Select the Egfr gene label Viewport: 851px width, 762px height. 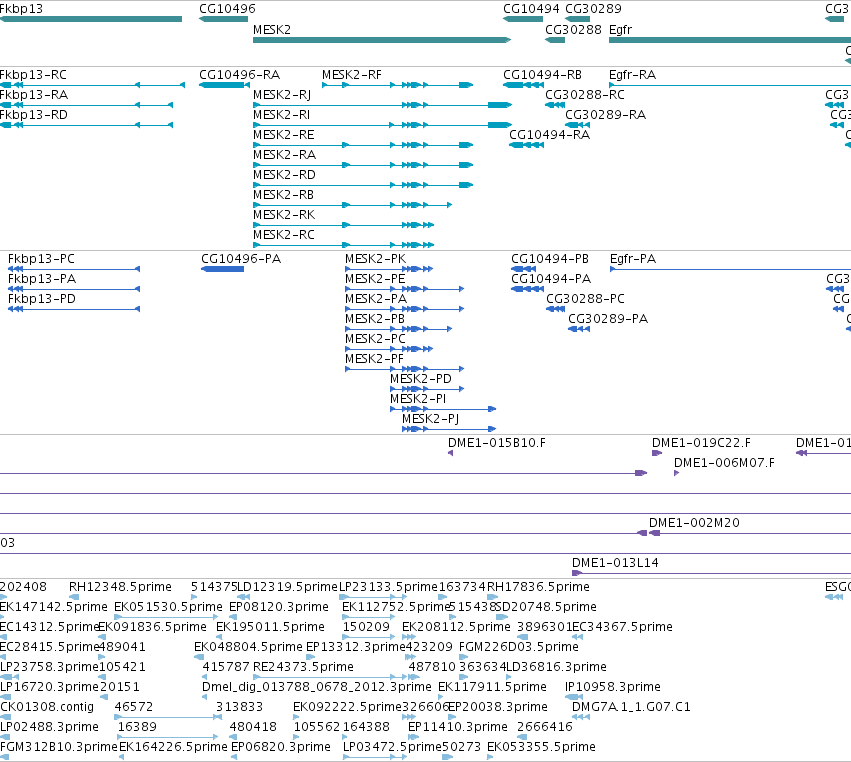click(620, 29)
